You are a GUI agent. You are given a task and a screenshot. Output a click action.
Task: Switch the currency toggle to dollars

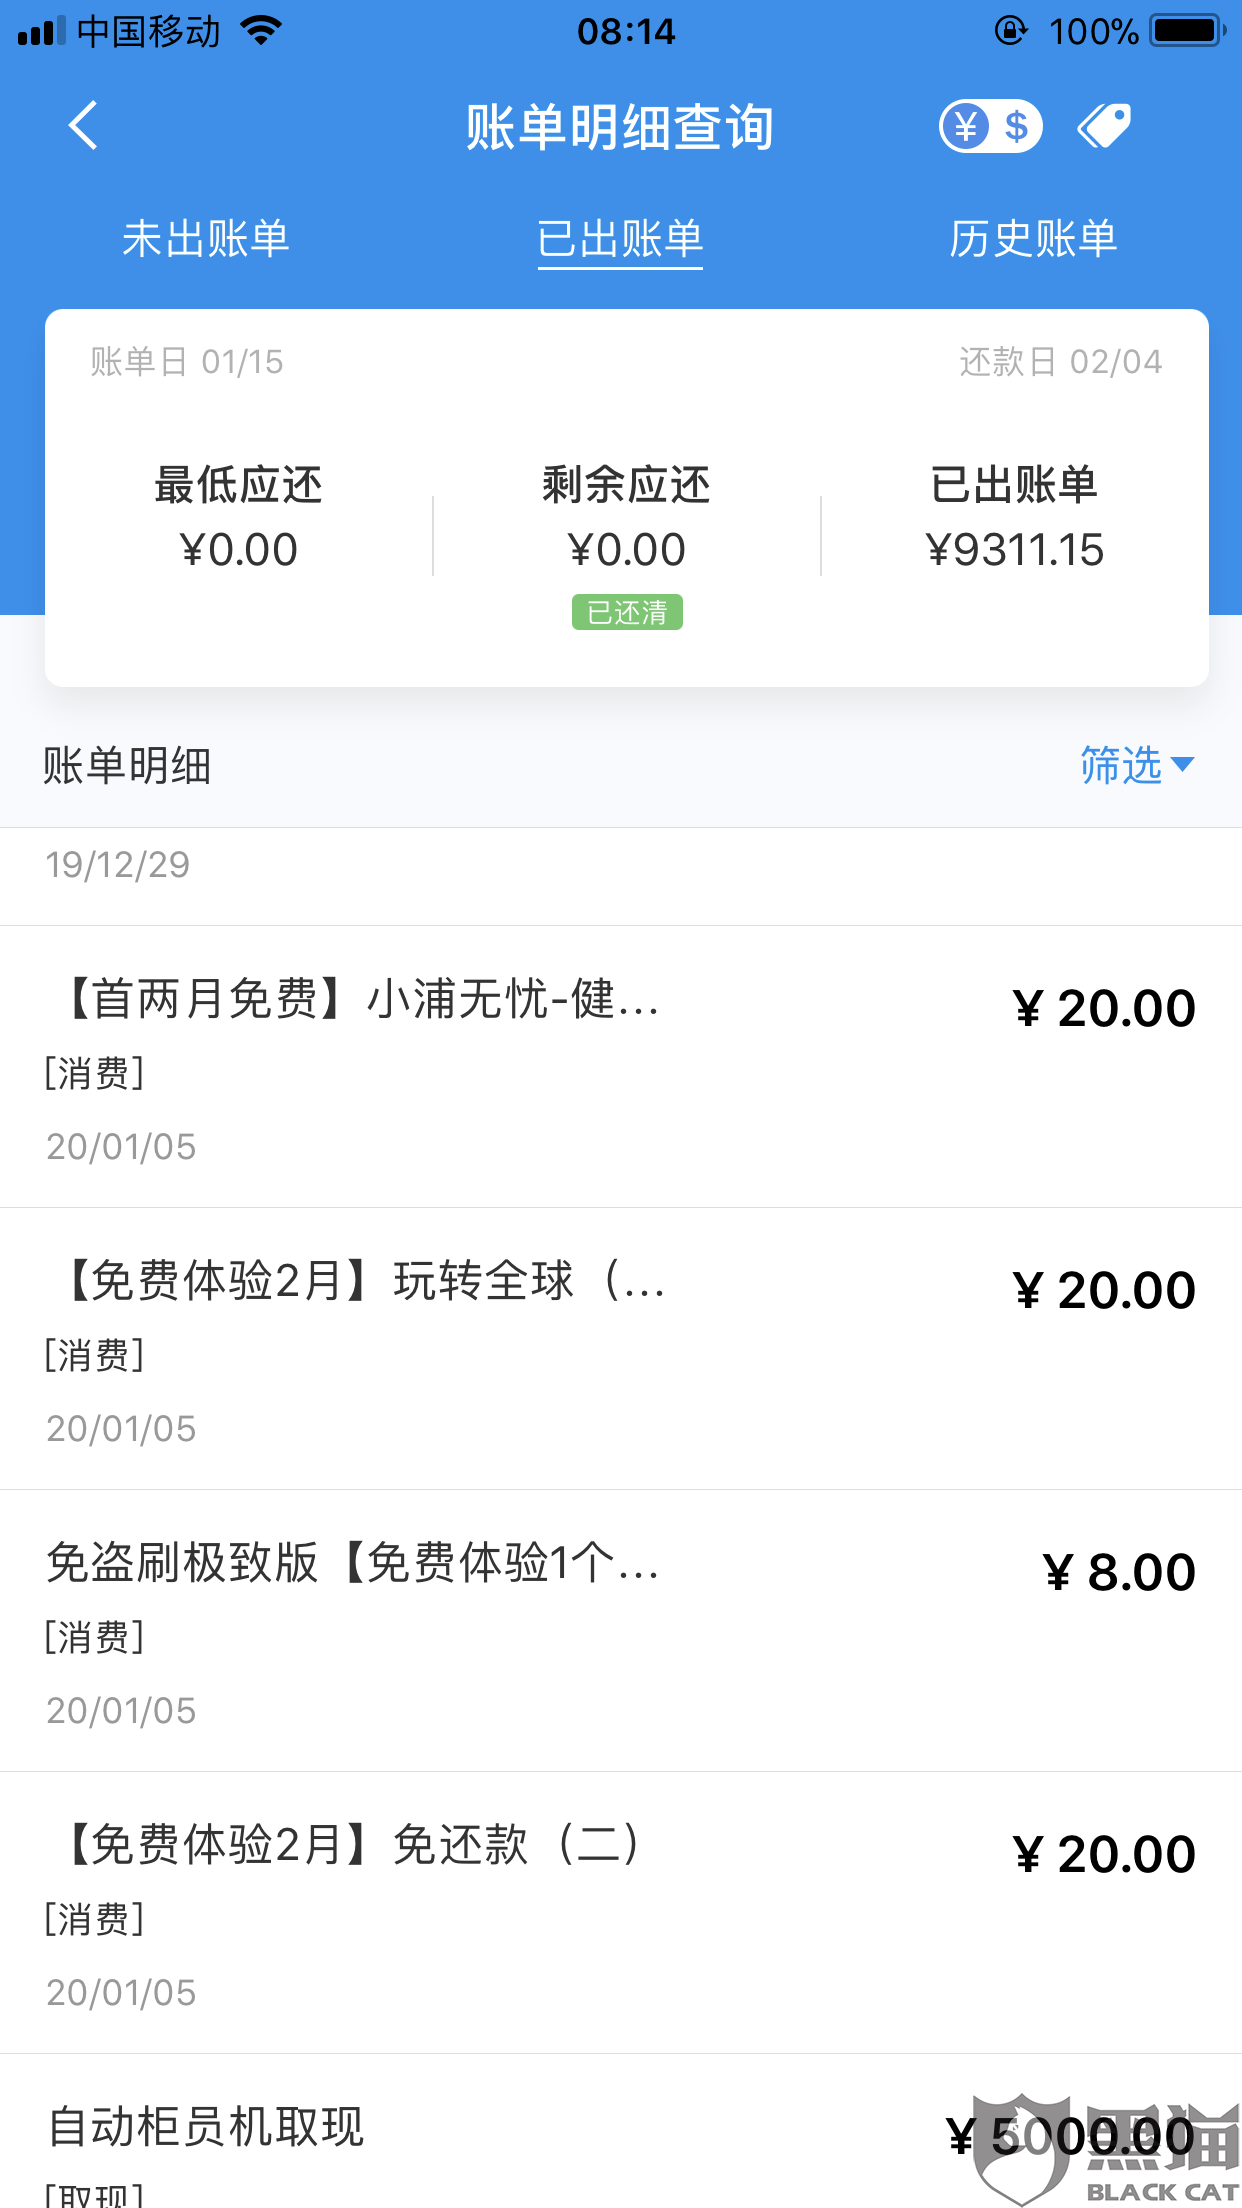pyautogui.click(x=1017, y=126)
